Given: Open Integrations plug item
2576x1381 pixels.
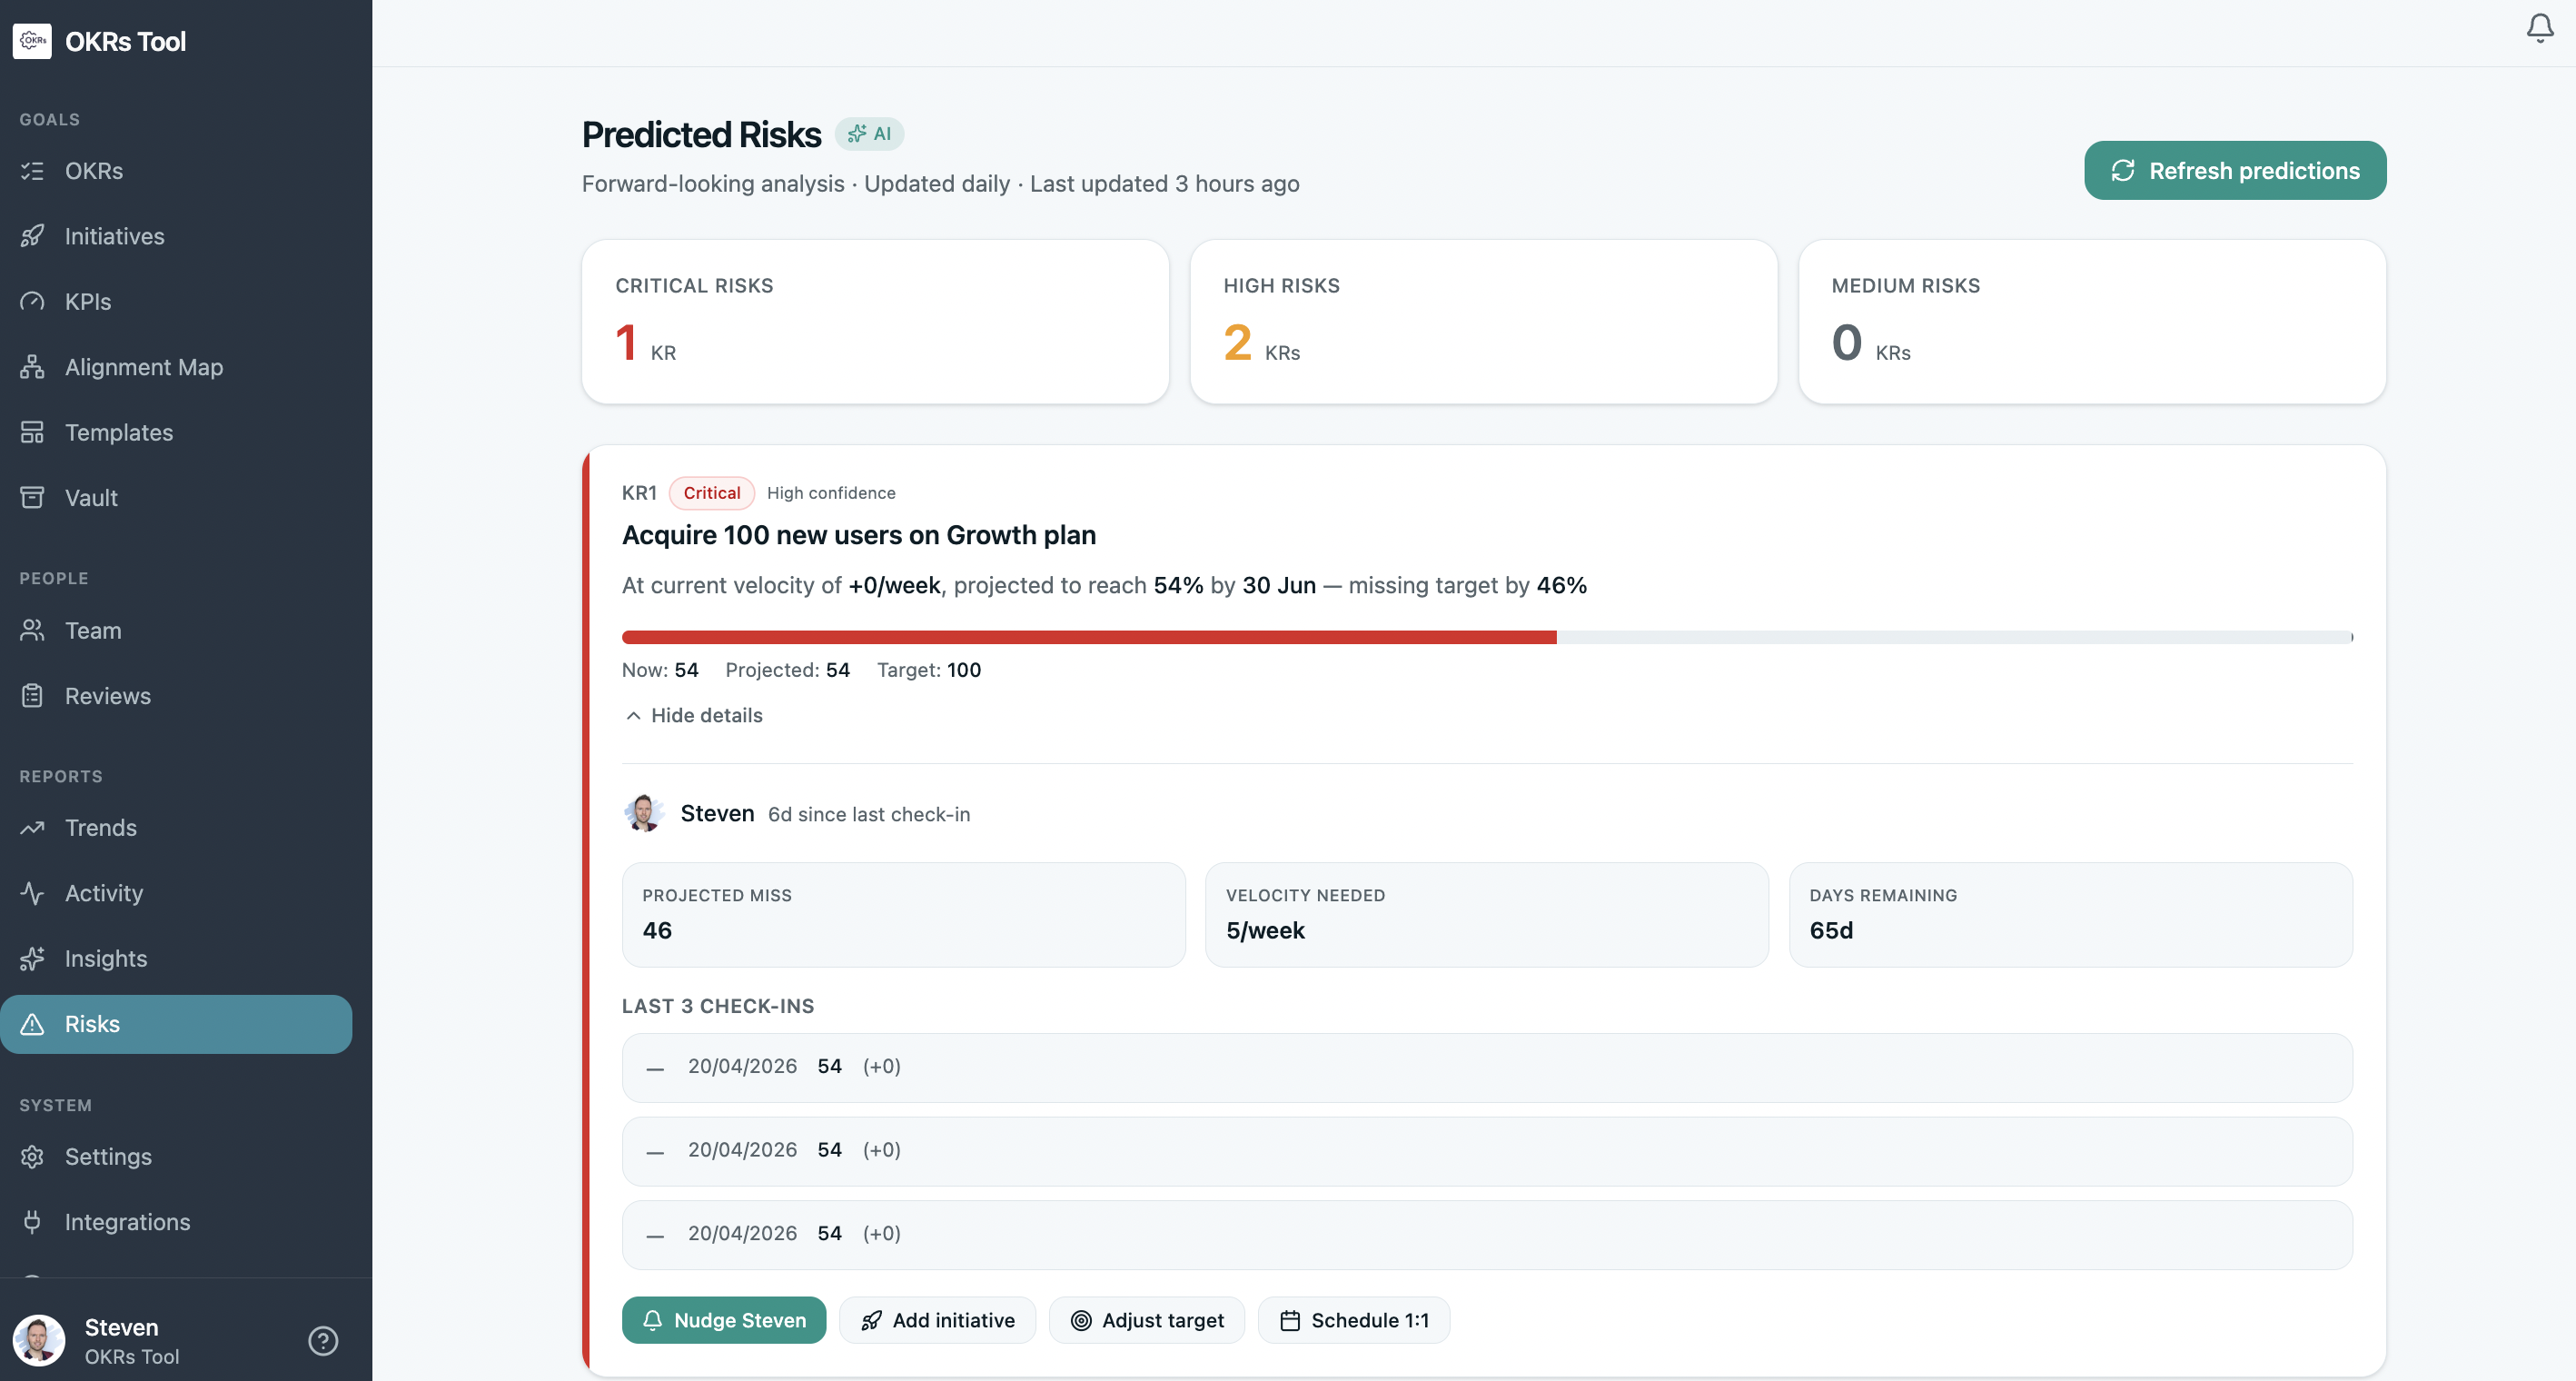Looking at the screenshot, I should [127, 1221].
